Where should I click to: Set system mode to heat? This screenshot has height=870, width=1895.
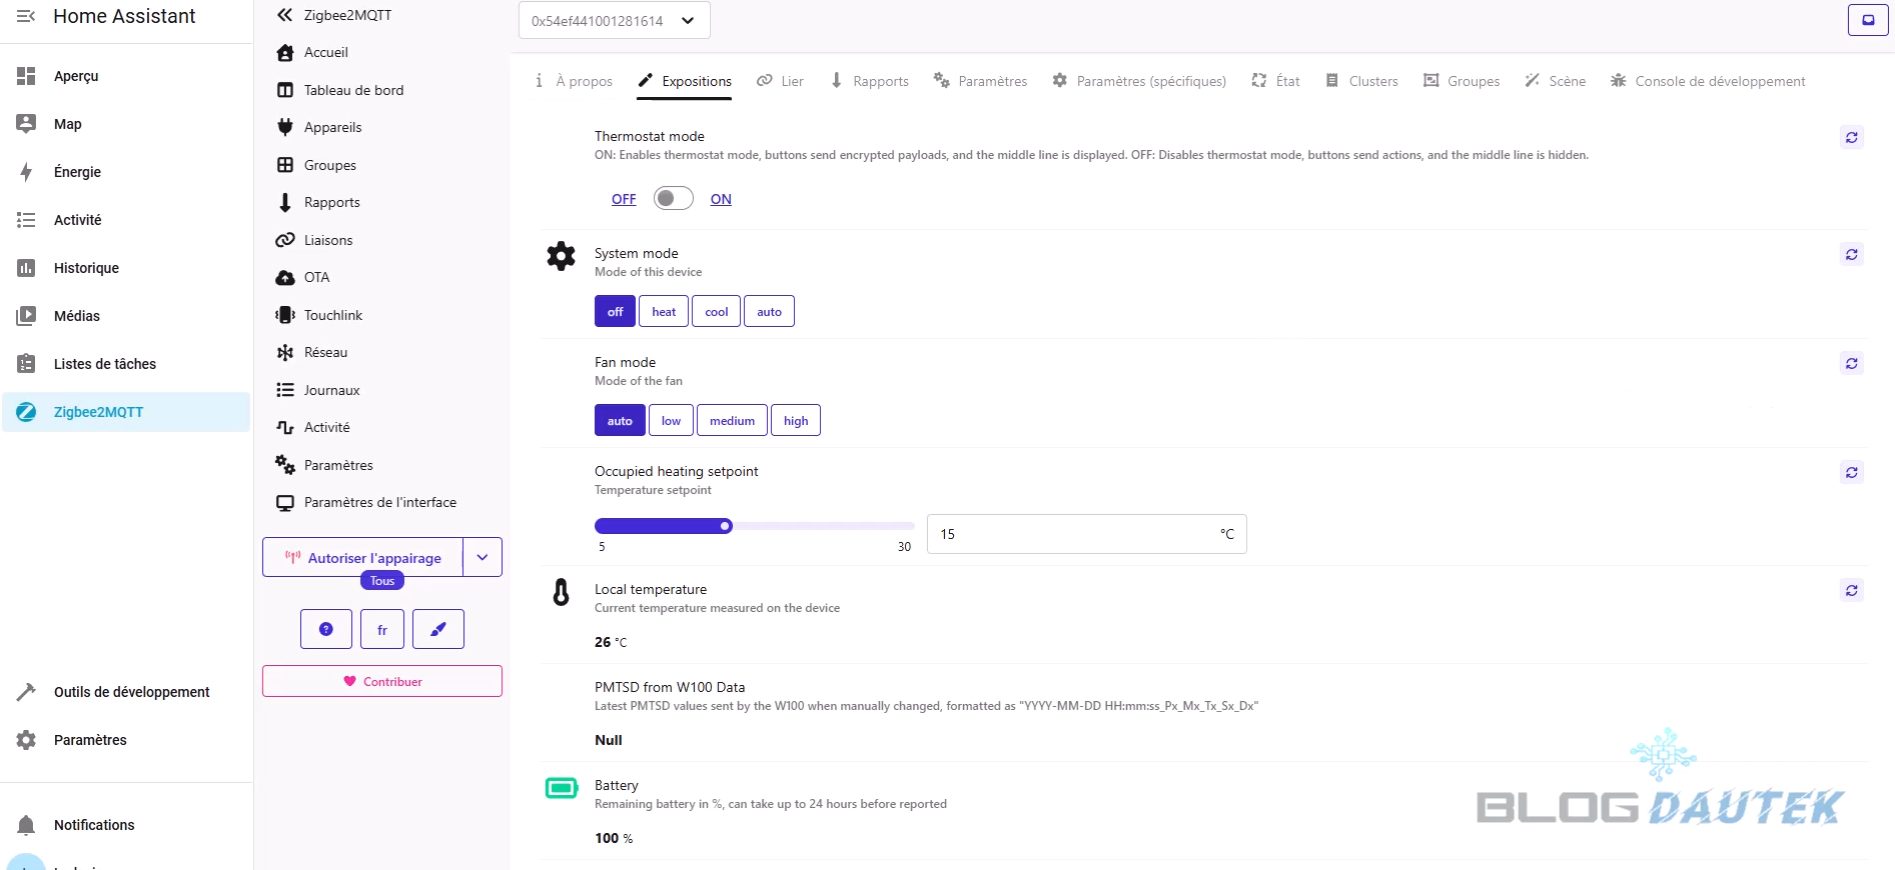tap(663, 312)
